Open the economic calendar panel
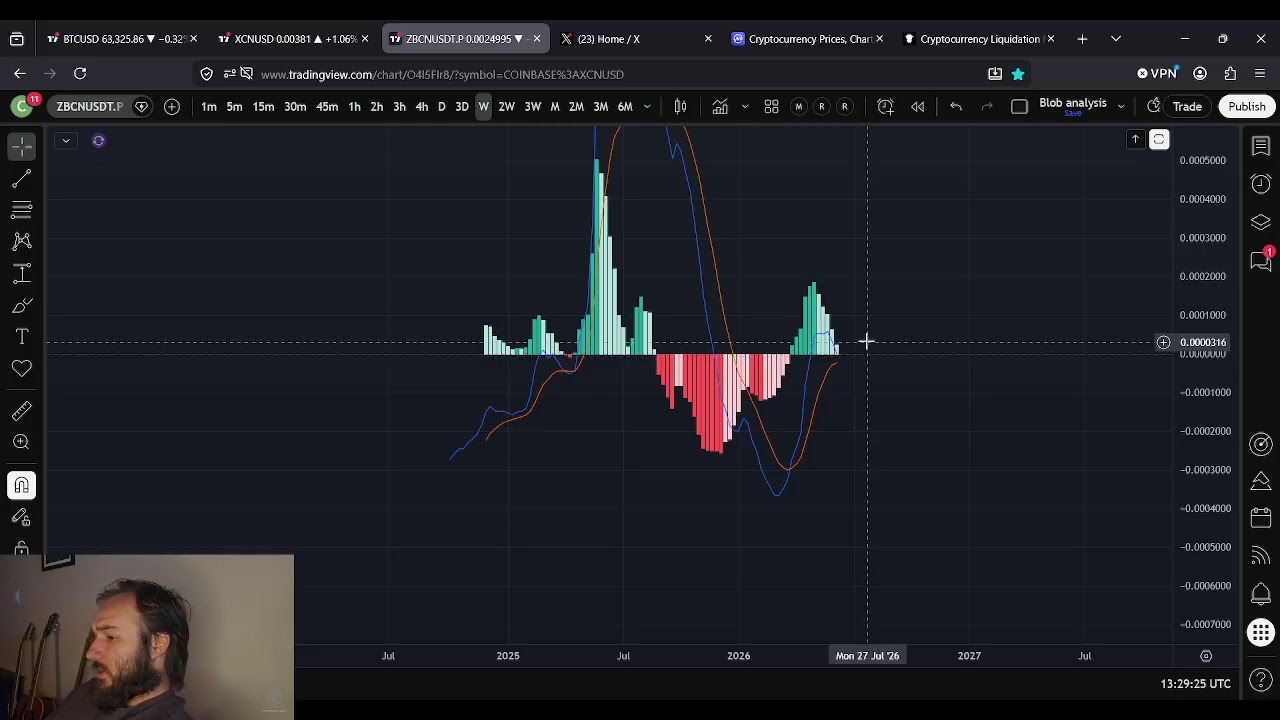This screenshot has height=720, width=1280. (1261, 518)
